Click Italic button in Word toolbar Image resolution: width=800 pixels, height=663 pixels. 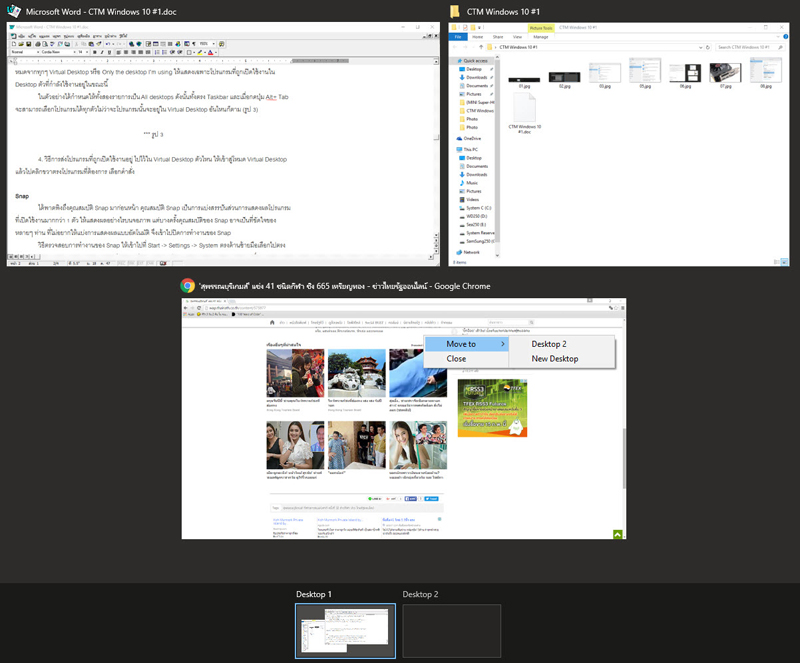(102, 52)
